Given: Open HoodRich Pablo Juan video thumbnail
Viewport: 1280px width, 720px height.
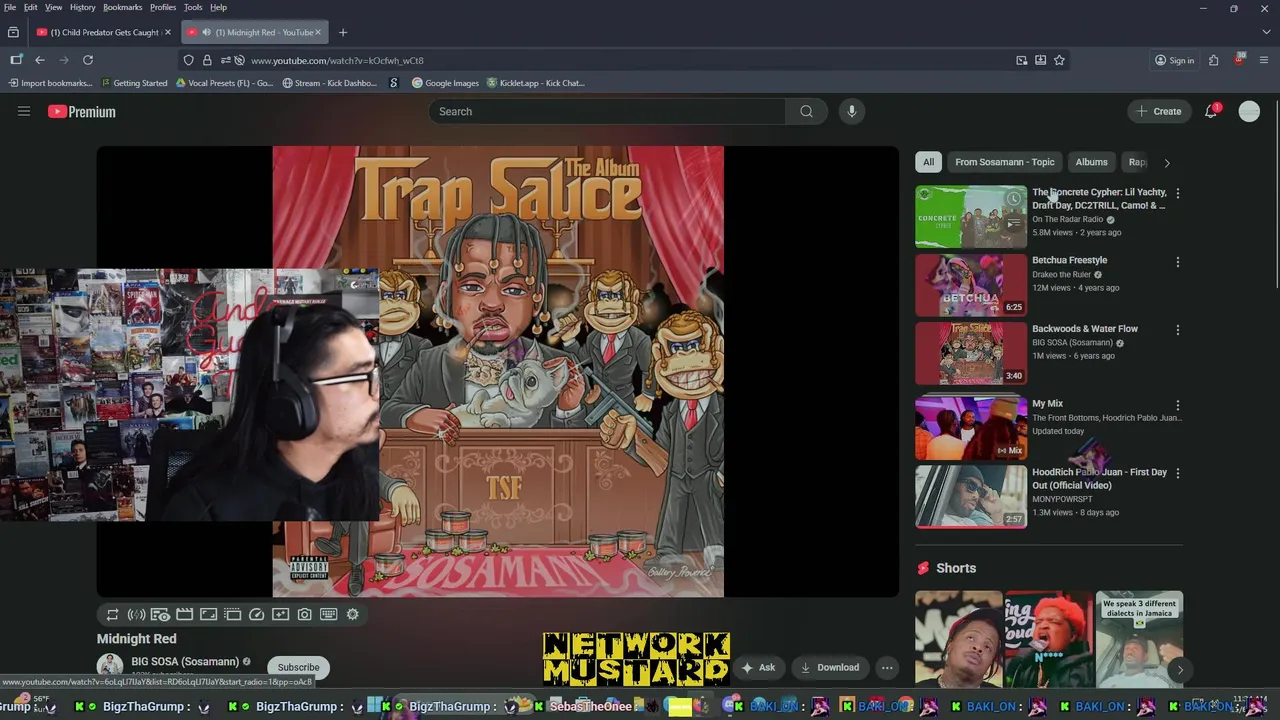Looking at the screenshot, I should point(971,496).
